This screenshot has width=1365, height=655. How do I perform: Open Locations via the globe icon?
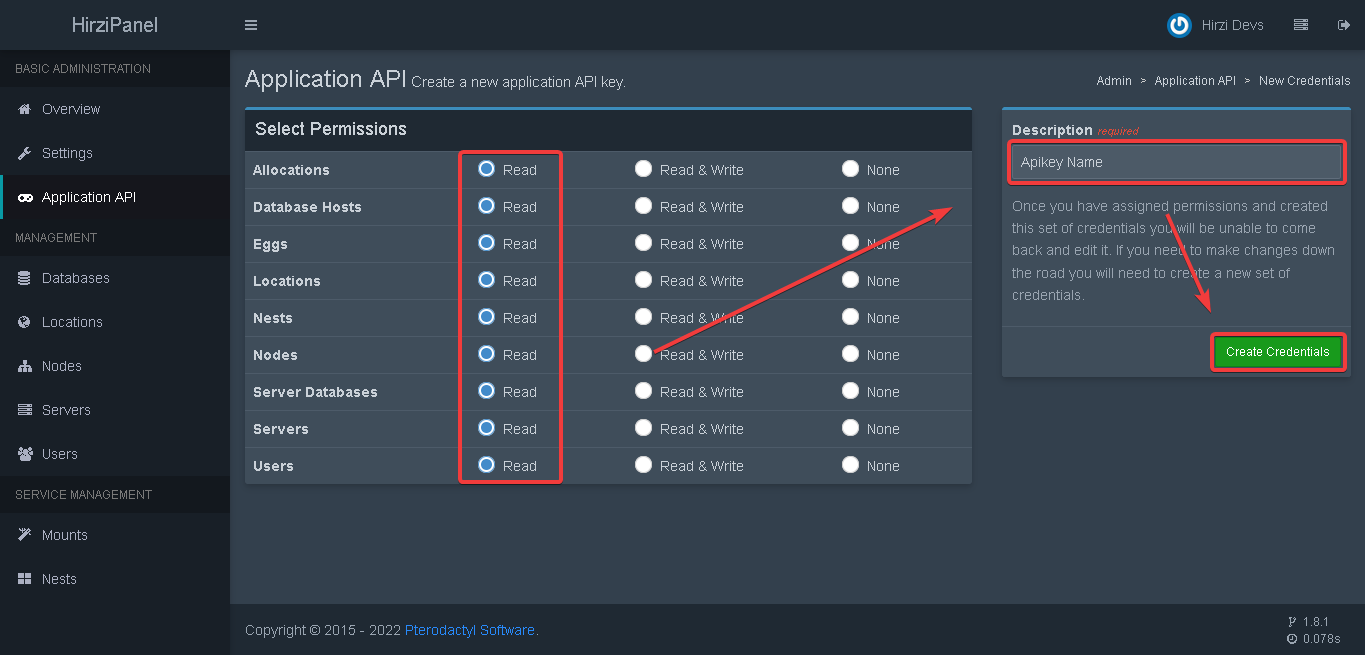[x=24, y=322]
